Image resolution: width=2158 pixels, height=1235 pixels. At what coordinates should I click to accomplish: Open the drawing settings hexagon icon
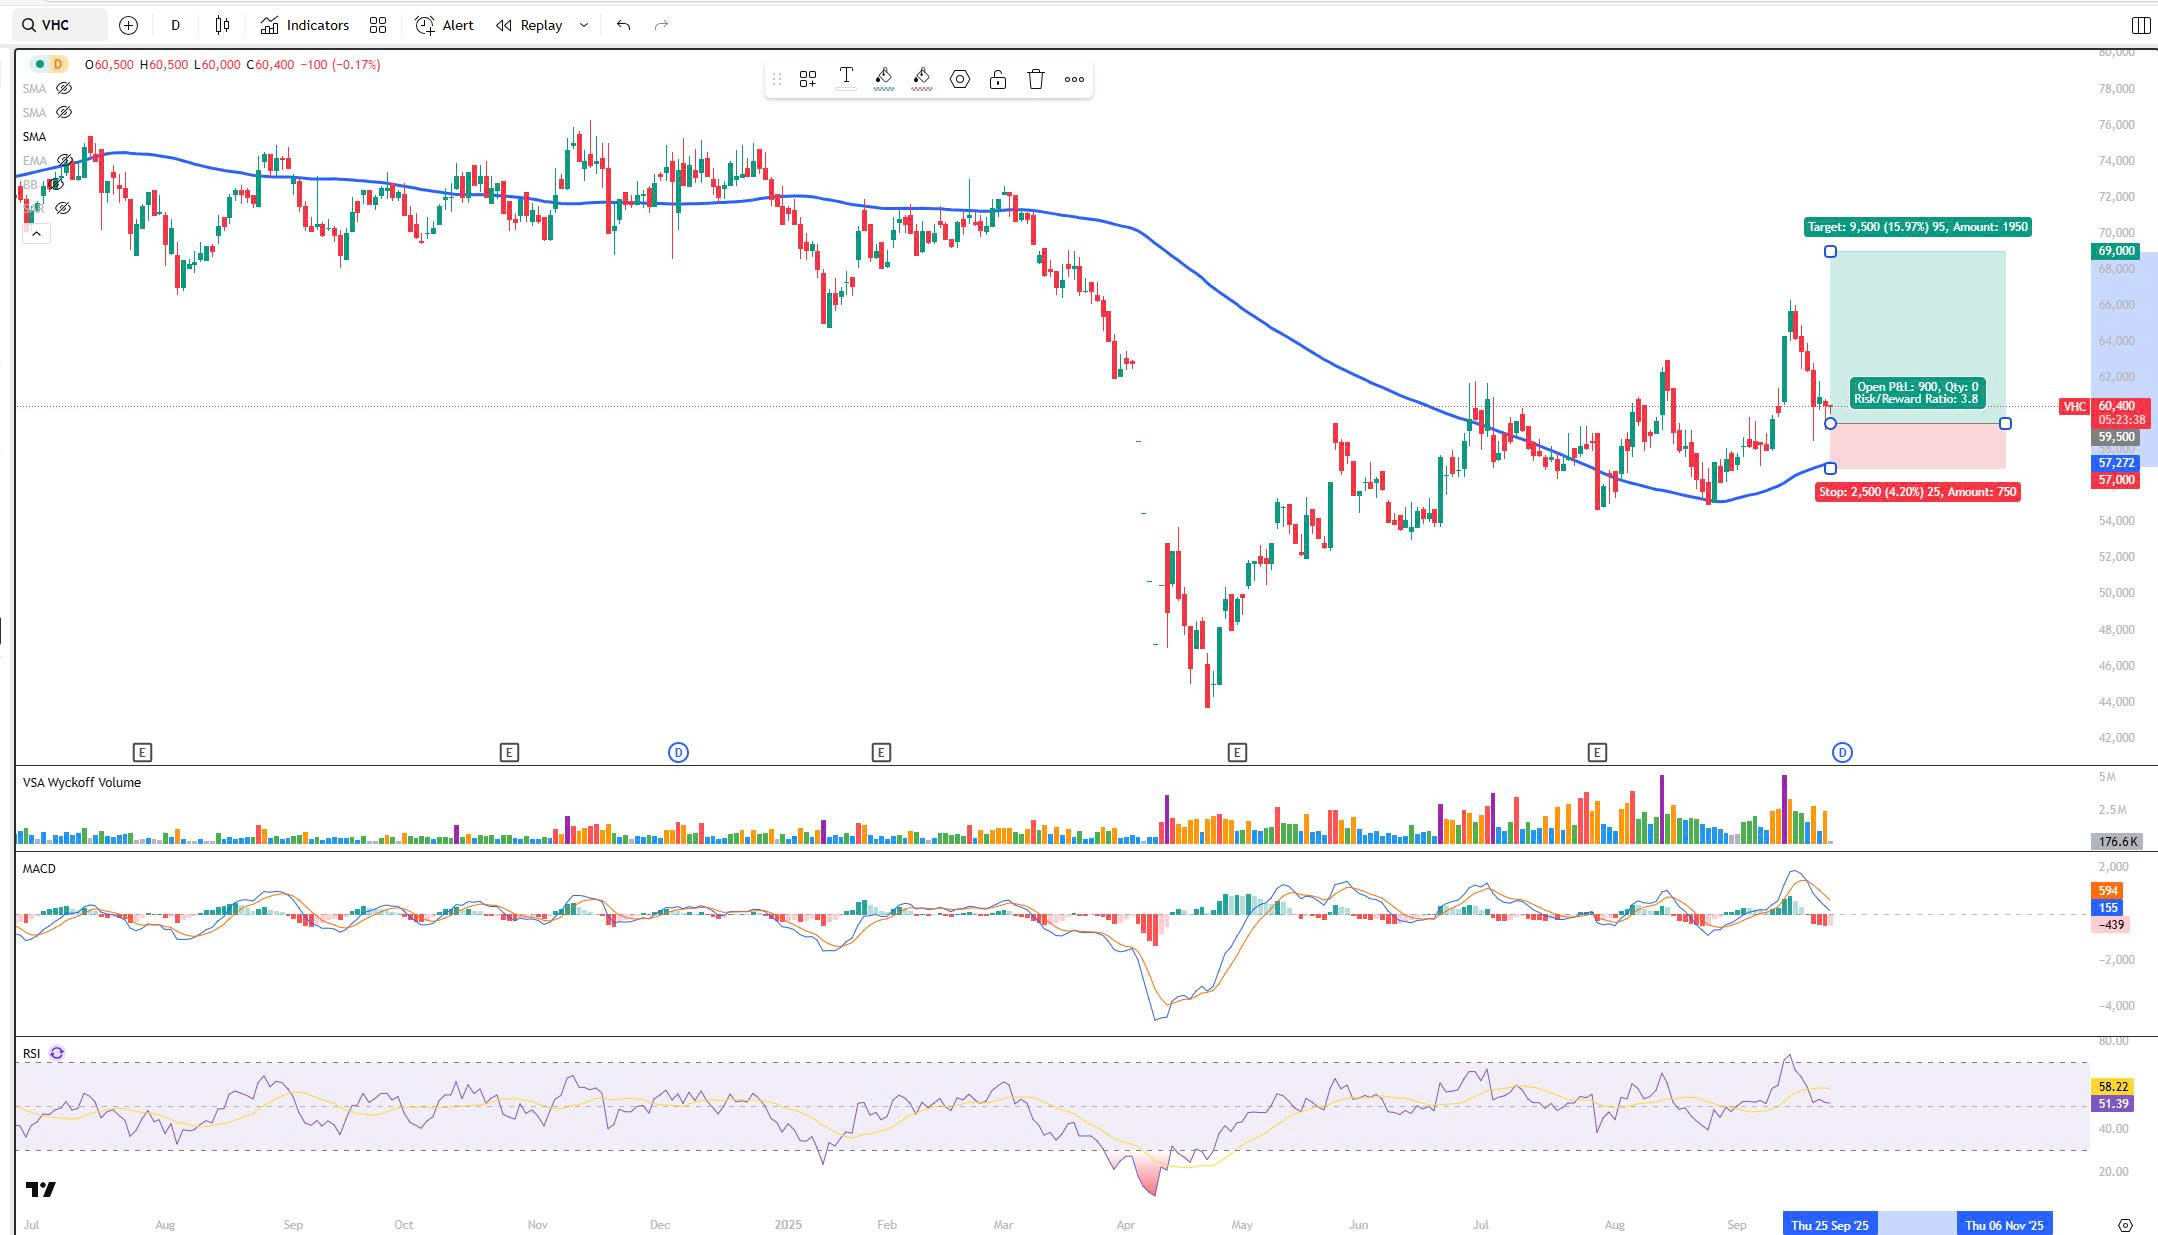coord(960,79)
